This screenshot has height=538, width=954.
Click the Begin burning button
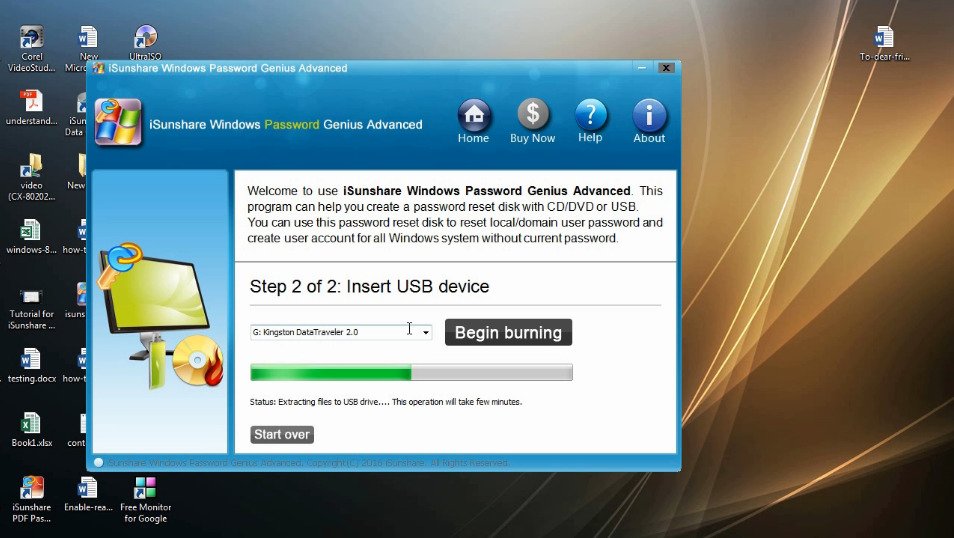[508, 332]
